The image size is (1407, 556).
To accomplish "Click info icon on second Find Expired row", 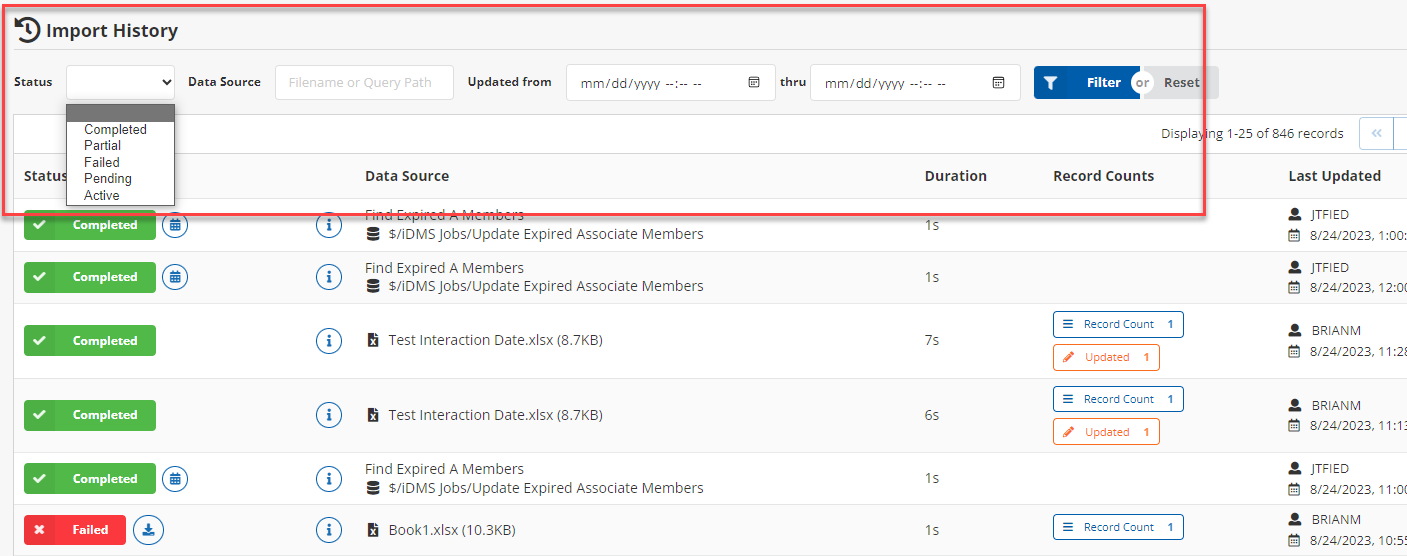I will pos(329,277).
